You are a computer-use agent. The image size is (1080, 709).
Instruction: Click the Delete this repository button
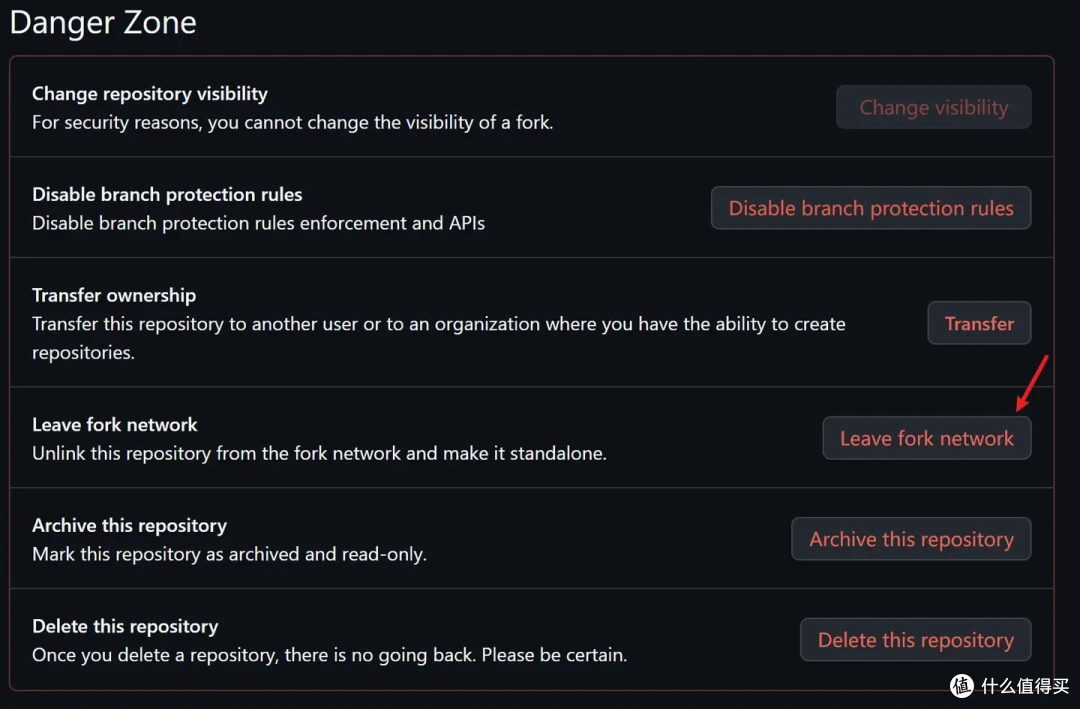click(x=915, y=639)
